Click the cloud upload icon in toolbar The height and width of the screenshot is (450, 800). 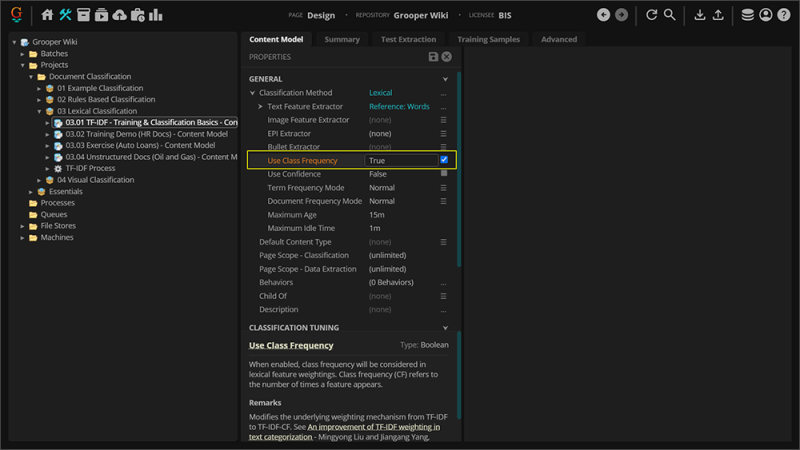(120, 15)
